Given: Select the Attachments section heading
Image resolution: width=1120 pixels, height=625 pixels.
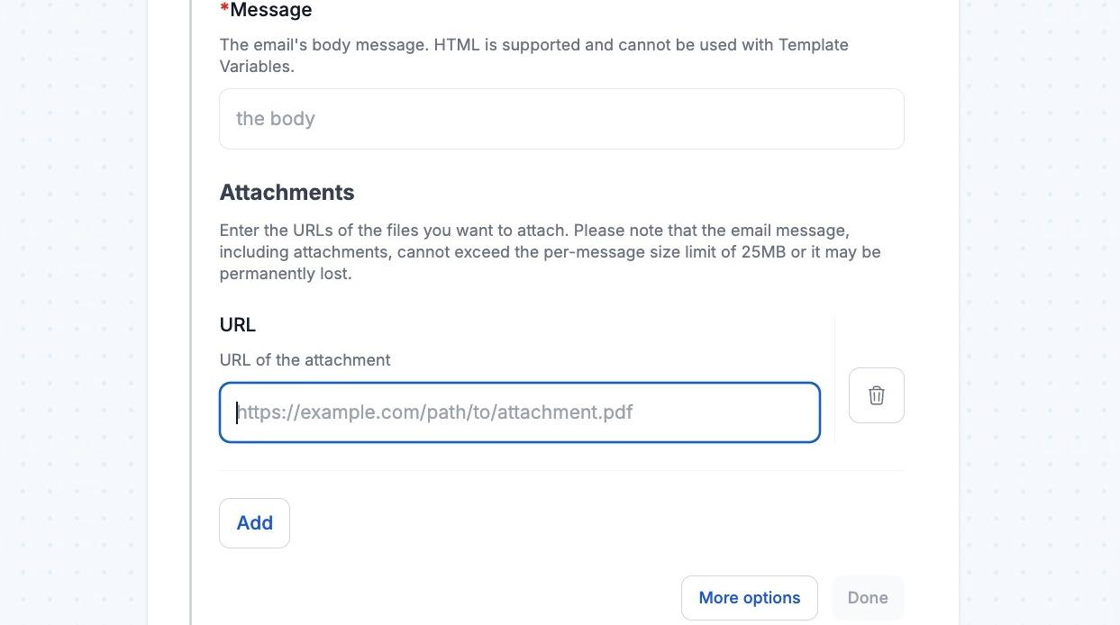Looking at the screenshot, I should point(287,192).
